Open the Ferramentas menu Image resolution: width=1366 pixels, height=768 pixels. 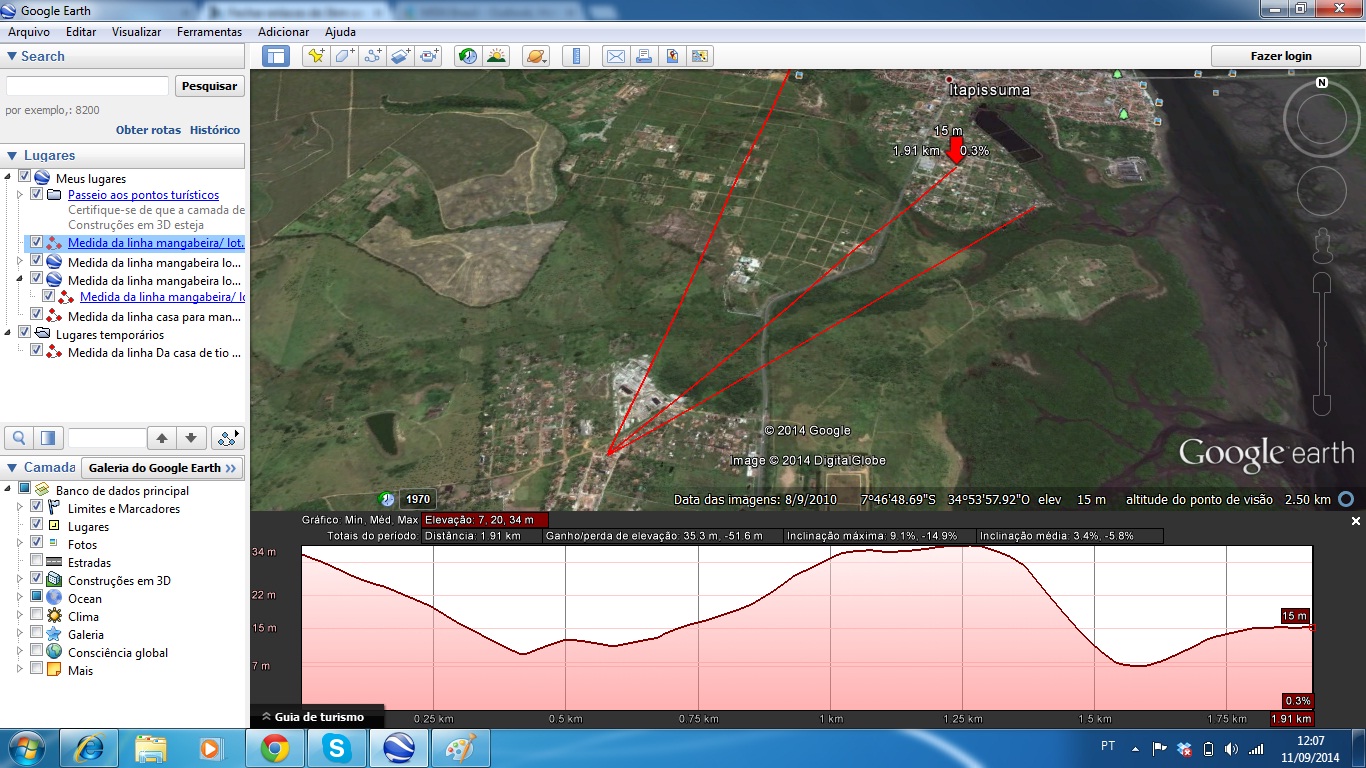click(209, 32)
